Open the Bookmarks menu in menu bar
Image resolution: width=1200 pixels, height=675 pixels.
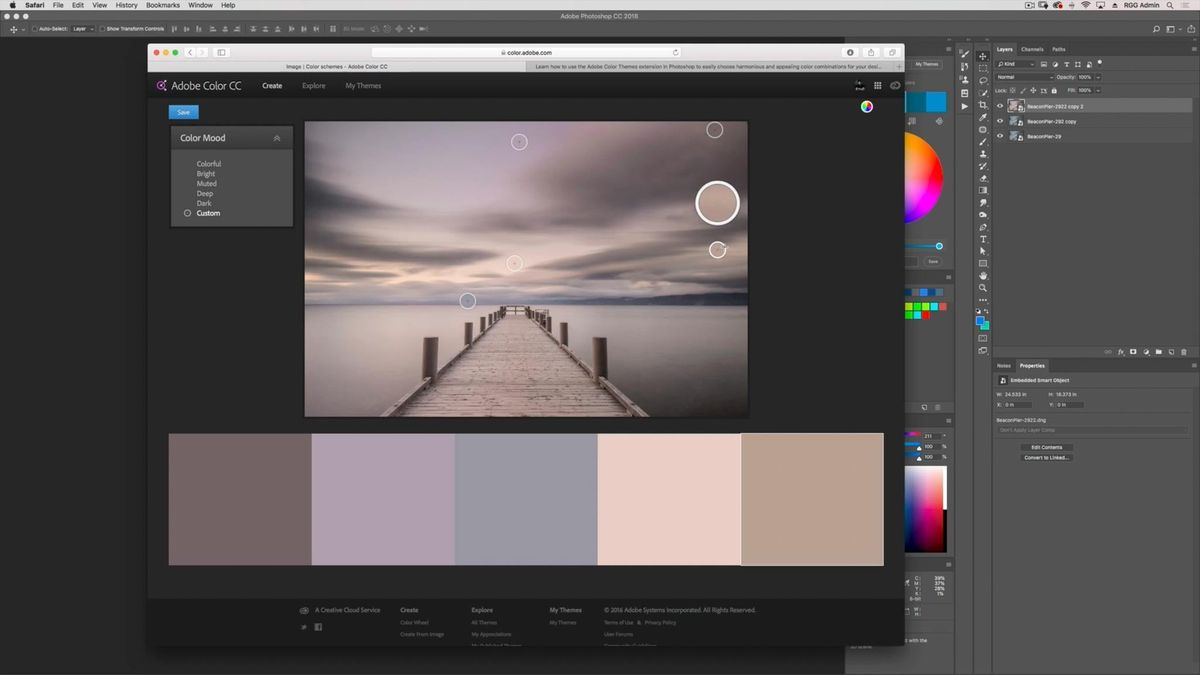pyautogui.click(x=162, y=5)
